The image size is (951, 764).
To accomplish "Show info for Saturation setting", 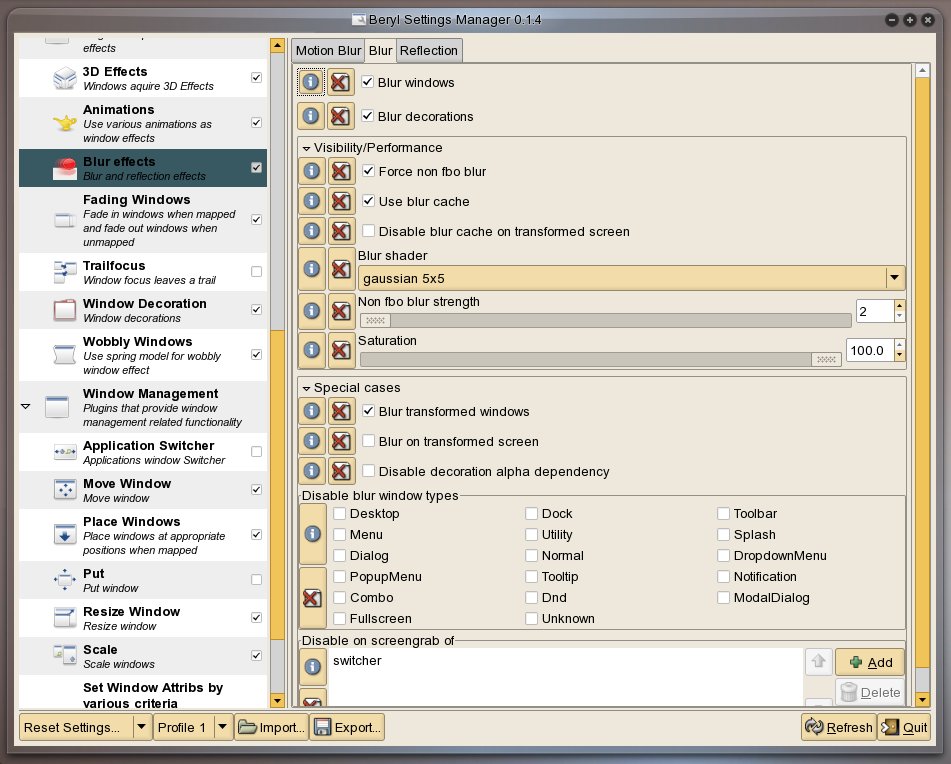I will [x=312, y=350].
